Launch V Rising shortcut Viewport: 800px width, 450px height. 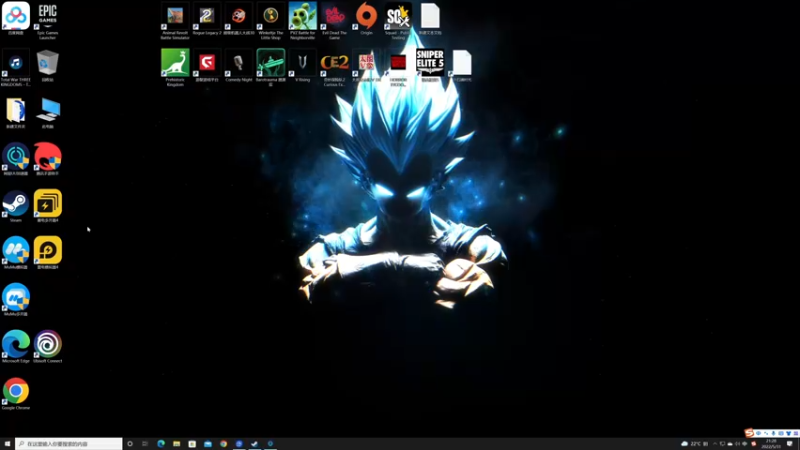[303, 65]
